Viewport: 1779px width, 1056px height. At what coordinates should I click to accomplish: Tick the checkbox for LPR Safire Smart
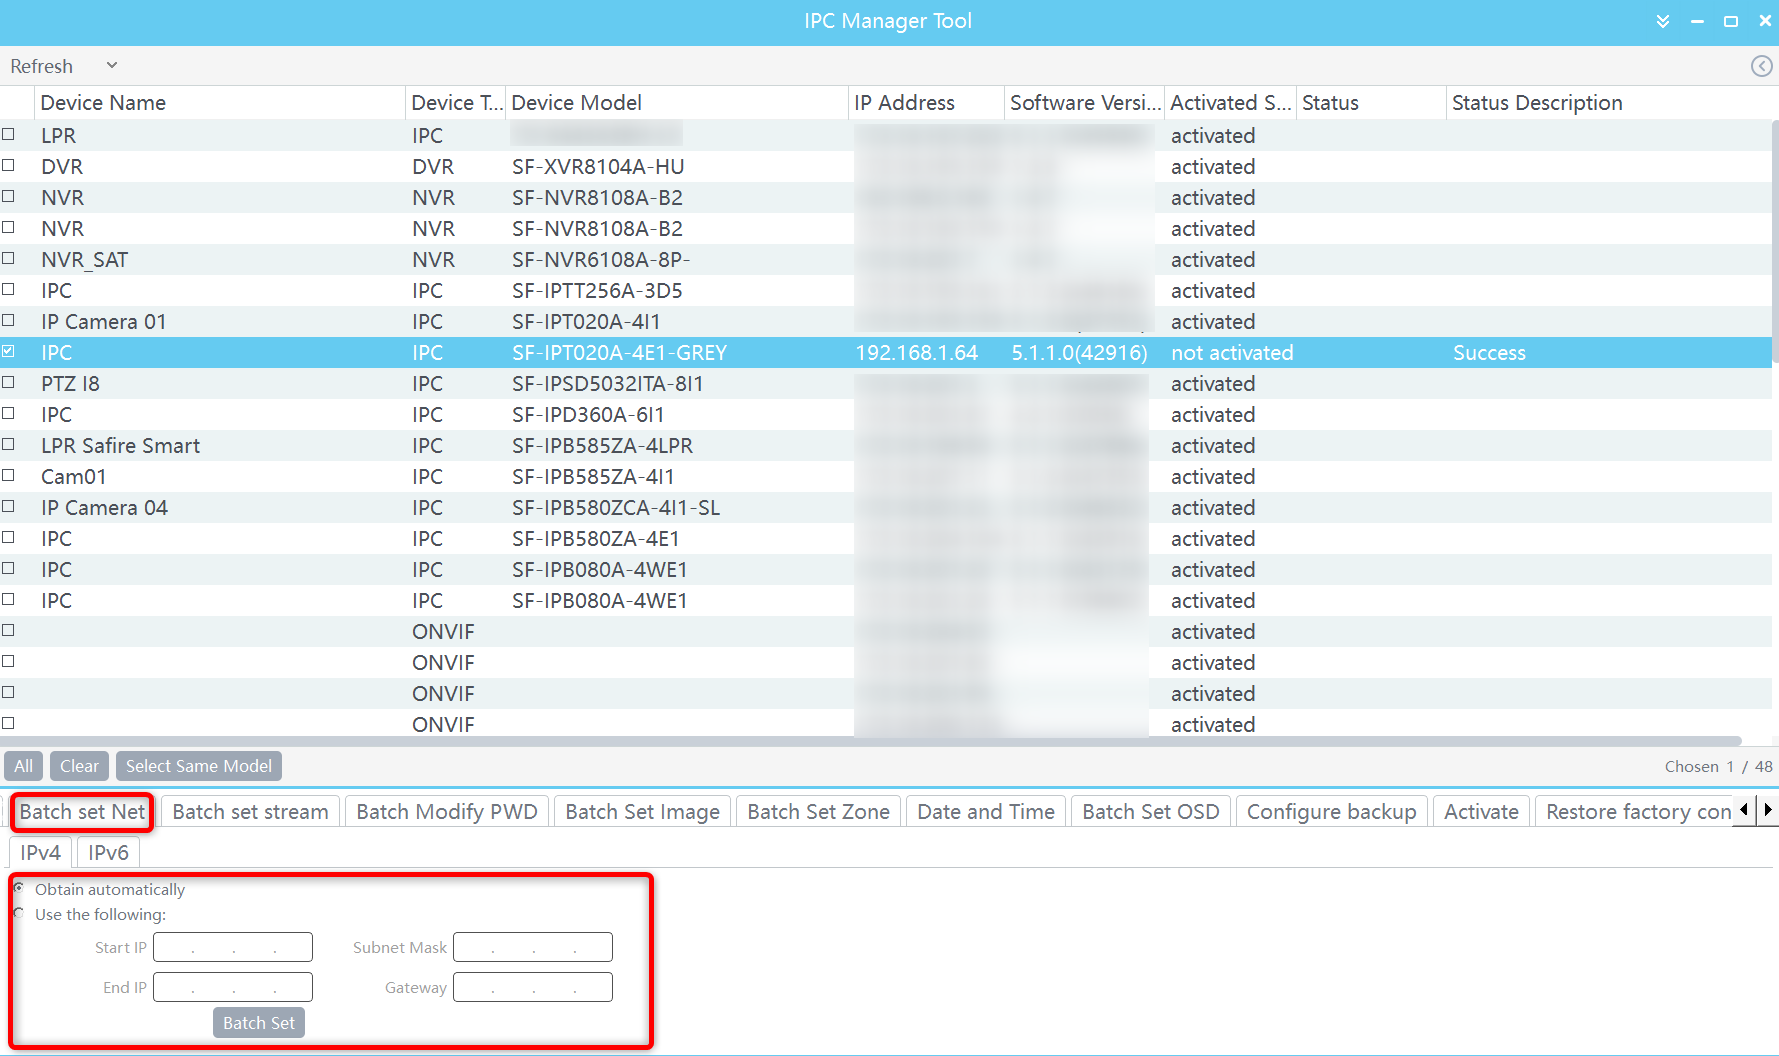pyautogui.click(x=9, y=445)
